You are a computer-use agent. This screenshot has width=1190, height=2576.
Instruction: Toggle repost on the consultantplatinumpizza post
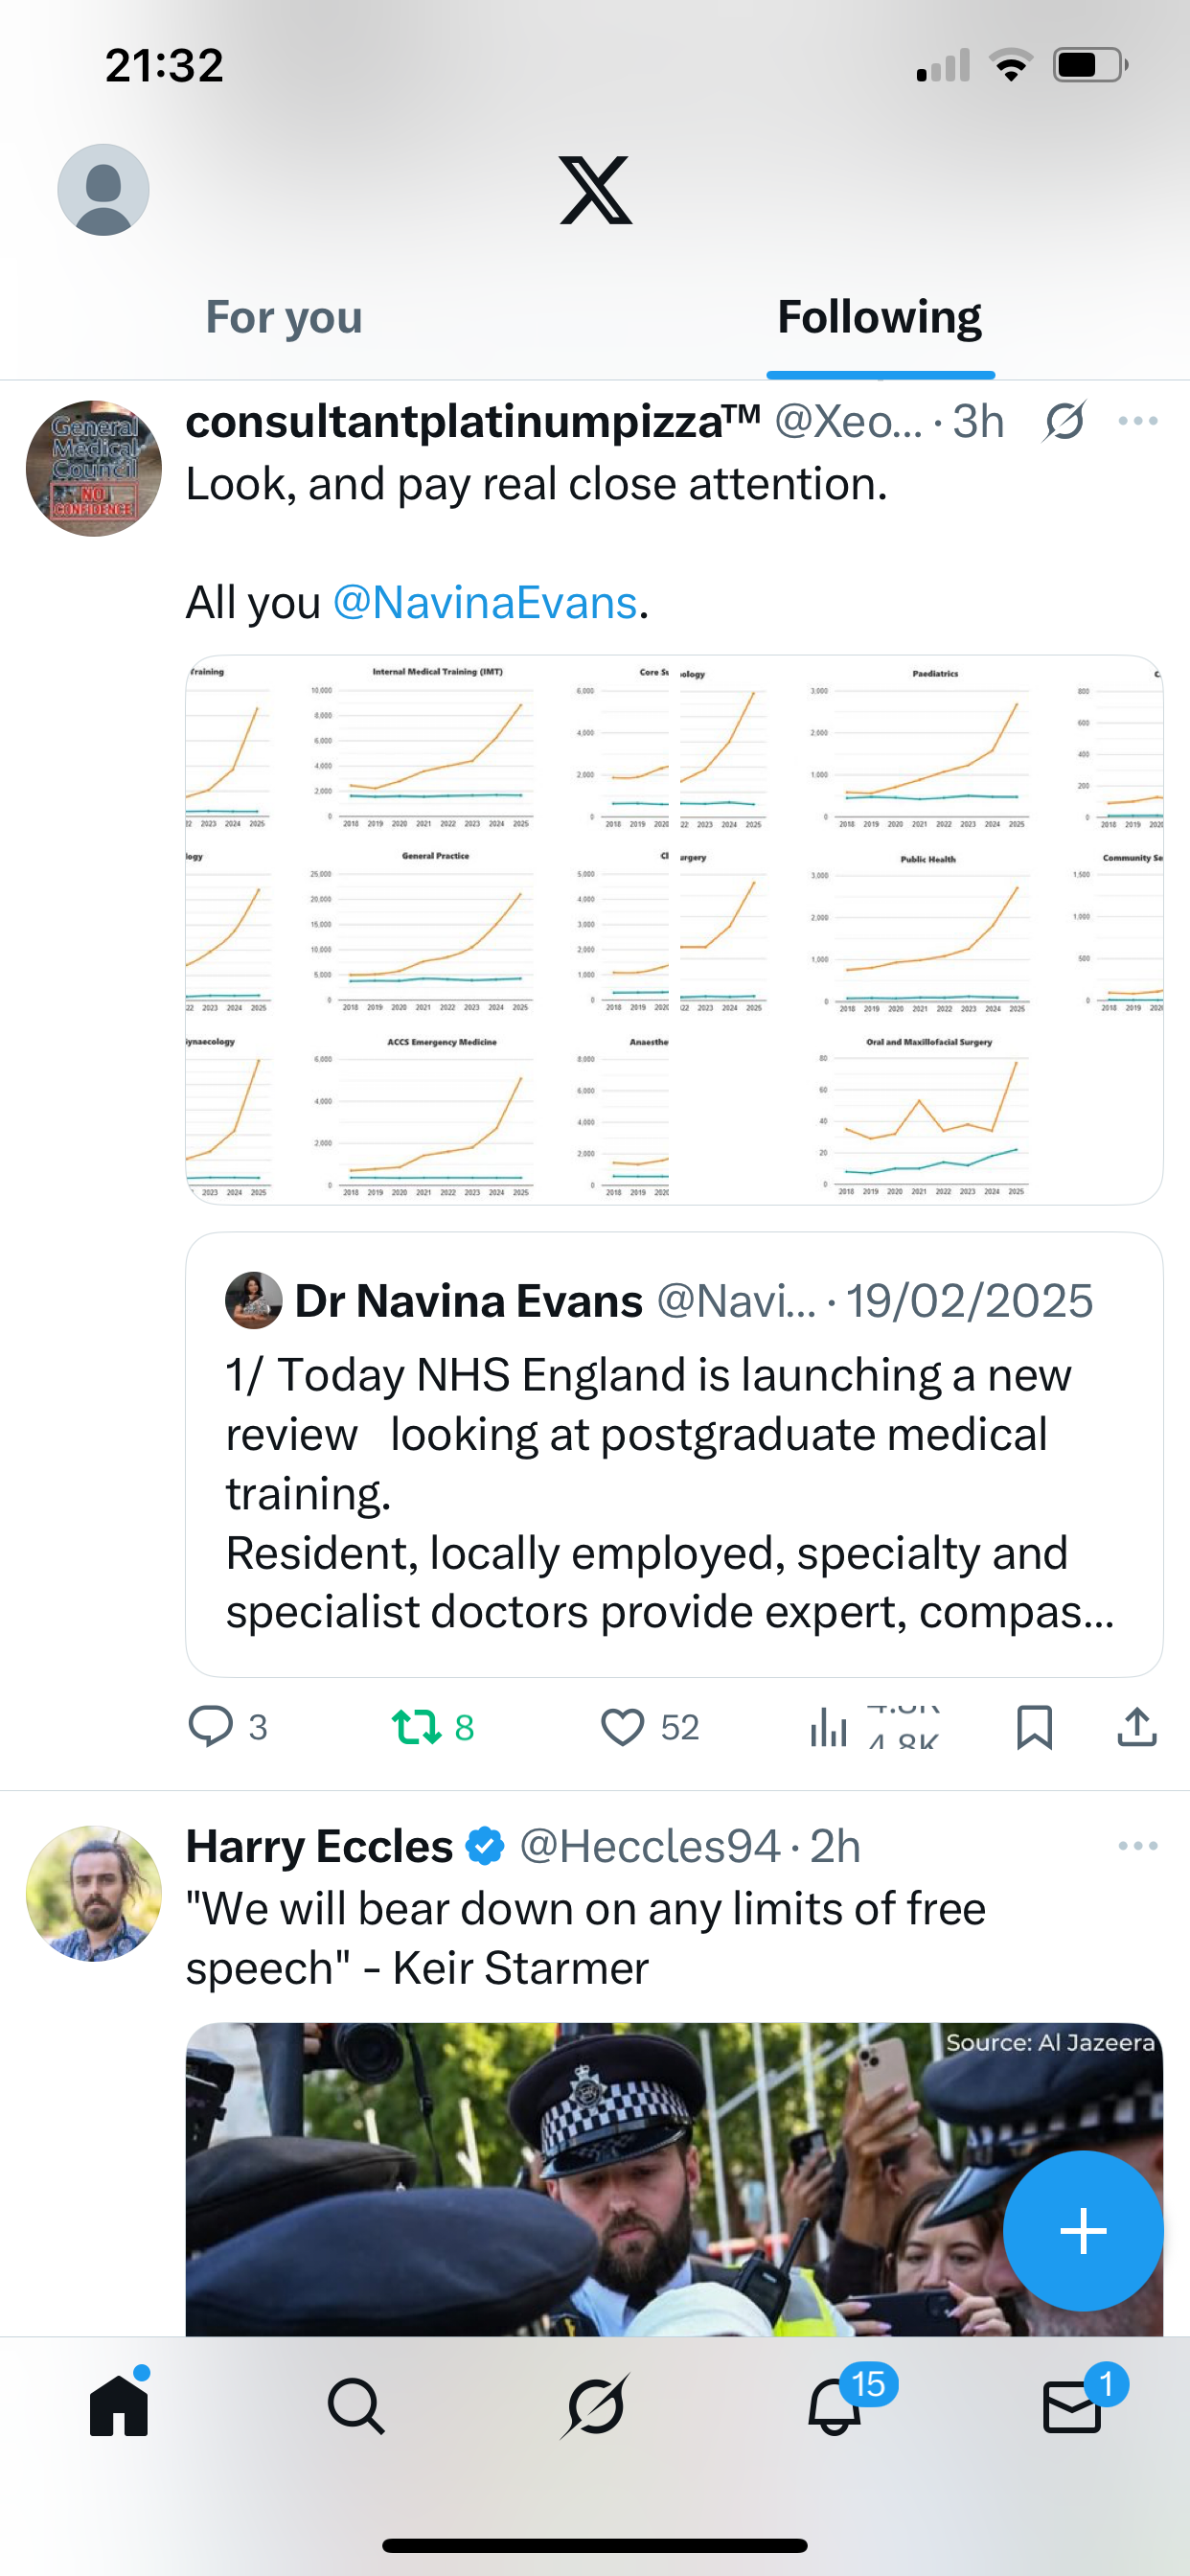(x=417, y=1727)
